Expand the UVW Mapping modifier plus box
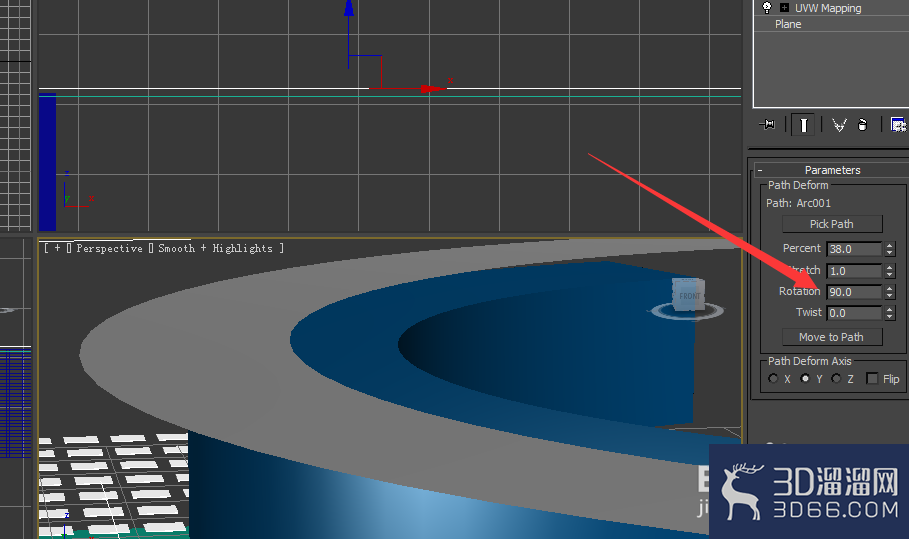The width and height of the screenshot is (909, 539). point(784,8)
